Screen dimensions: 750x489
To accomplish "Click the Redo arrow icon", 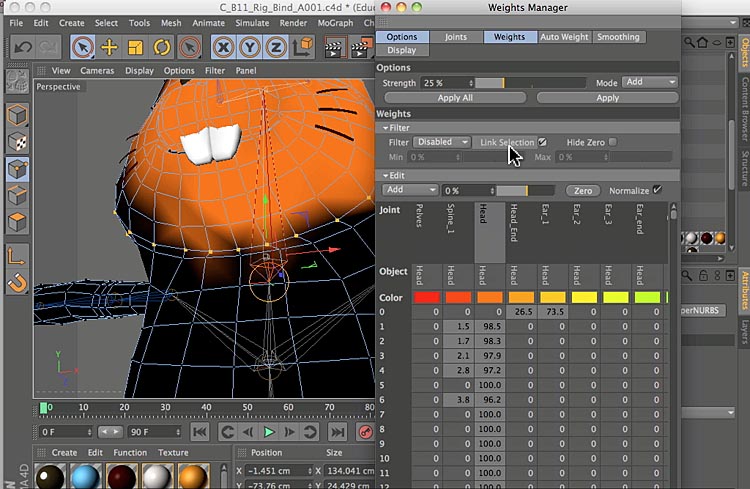I will tap(48, 47).
